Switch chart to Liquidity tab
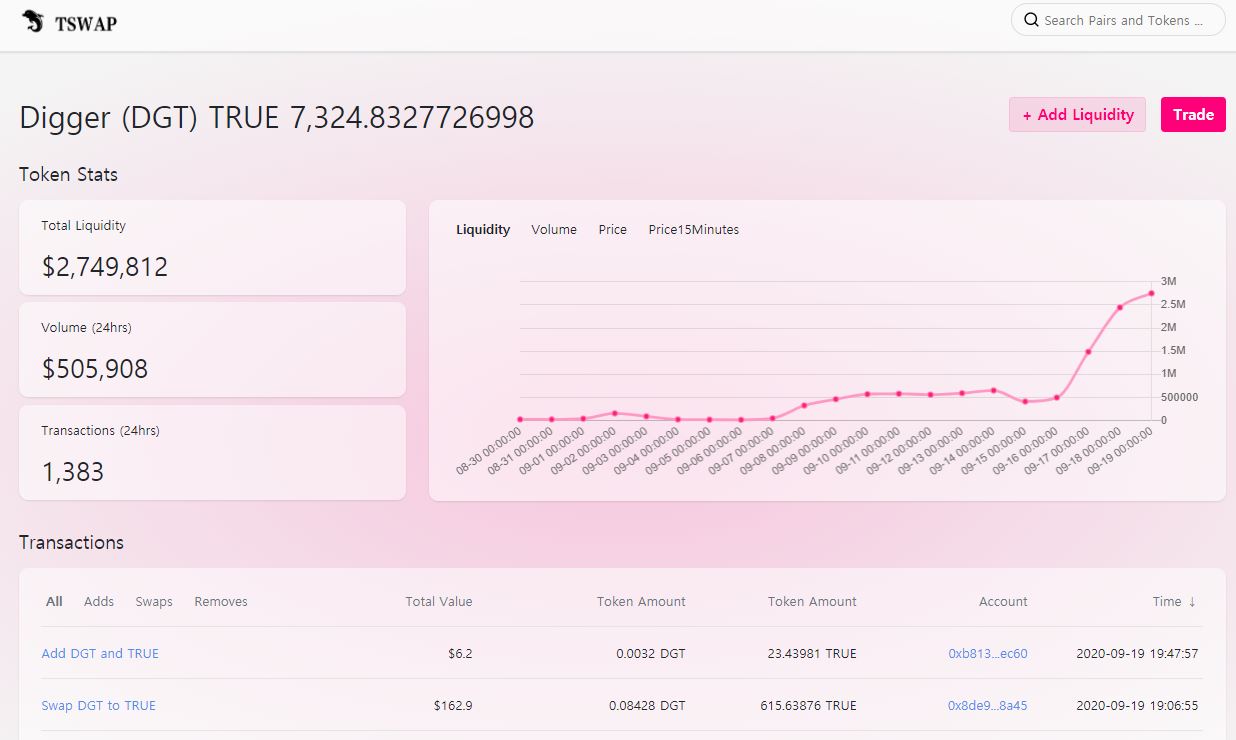Screen dimensions: 1236x740 tap(483, 230)
